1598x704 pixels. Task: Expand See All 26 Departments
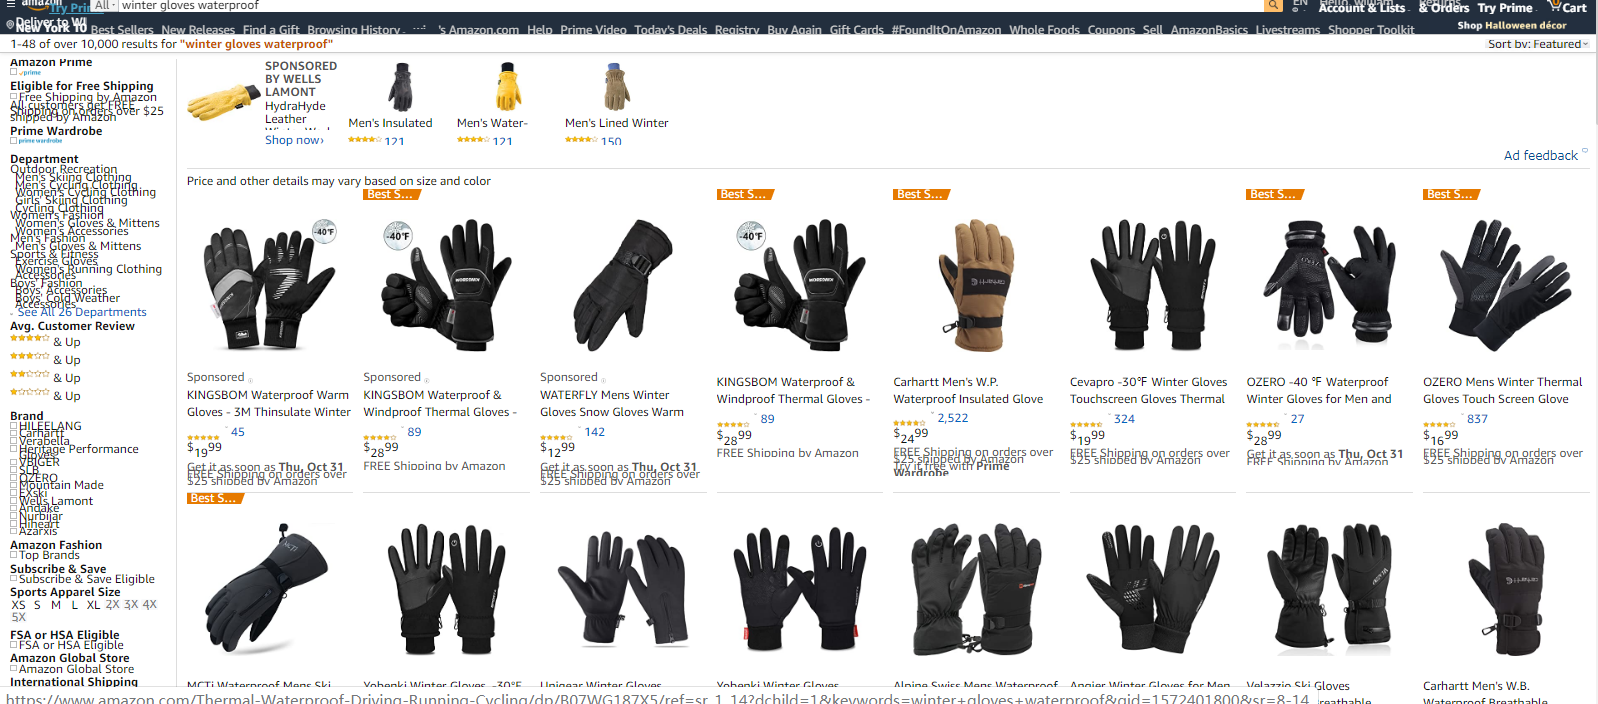(x=82, y=312)
